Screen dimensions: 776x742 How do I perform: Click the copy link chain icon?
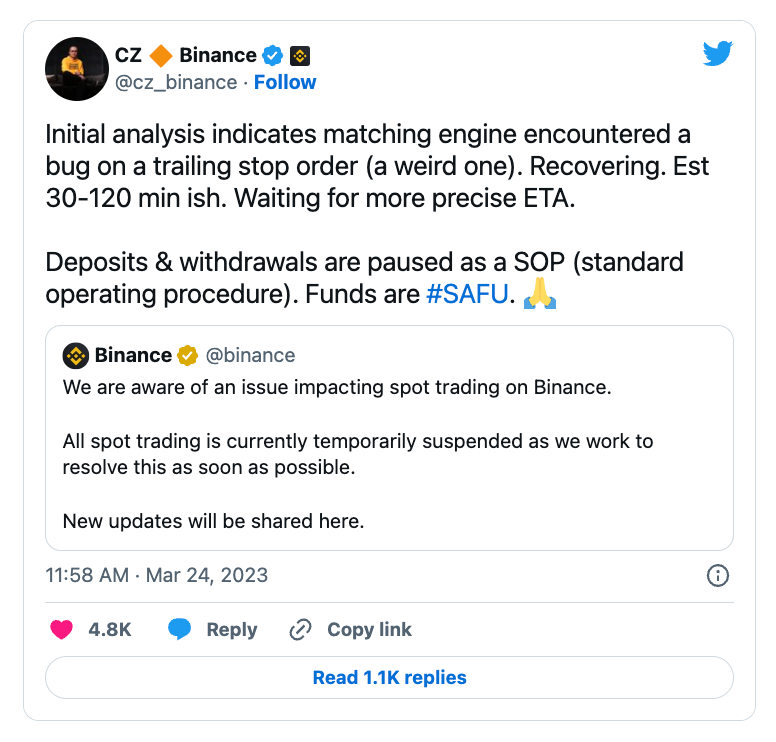point(300,629)
